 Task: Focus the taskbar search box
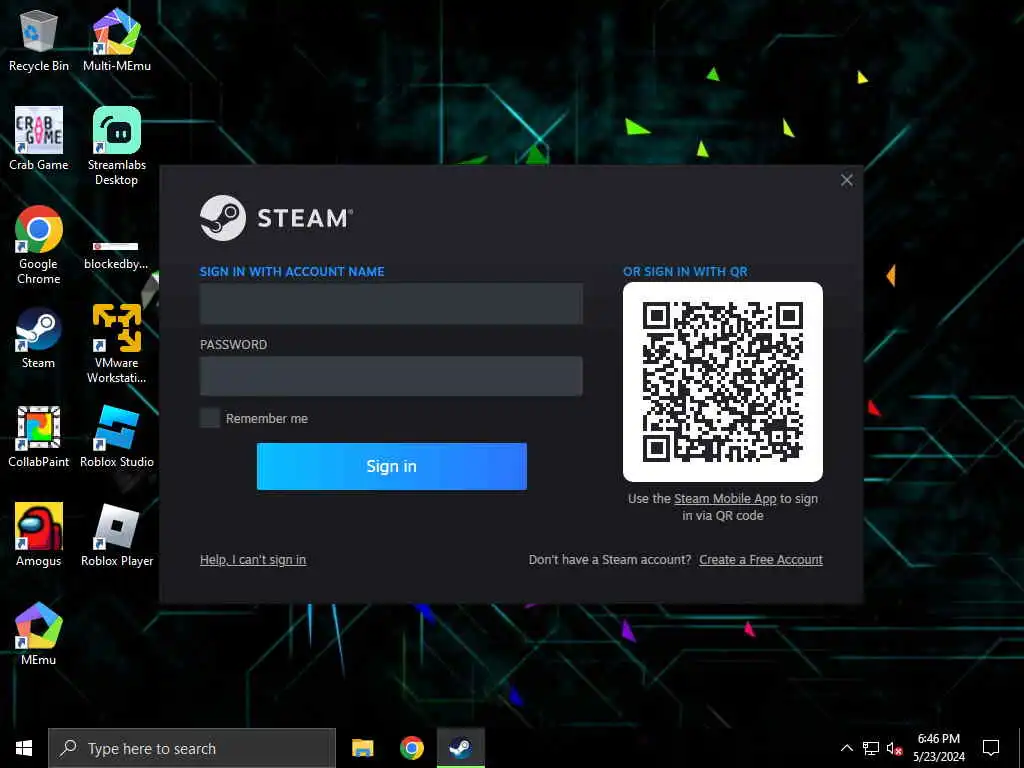(x=192, y=748)
